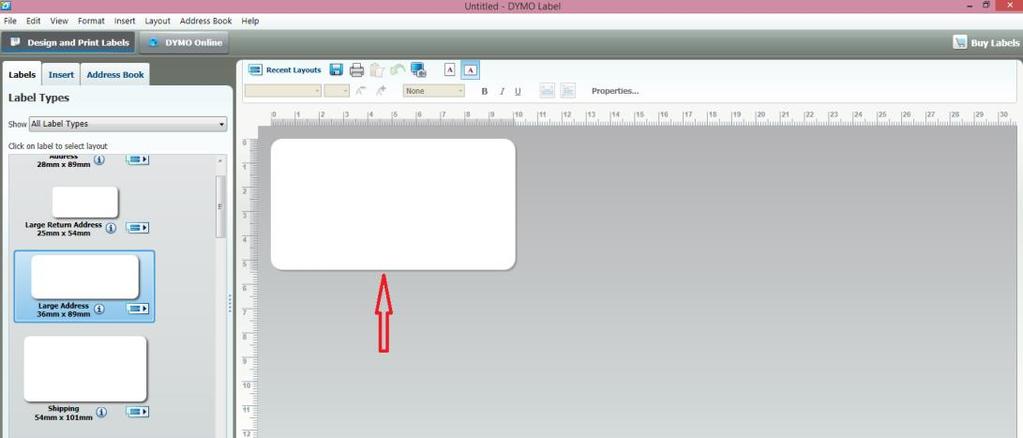Click the Buy Labels shopping cart icon
This screenshot has width=1023, height=438.
tap(959, 42)
